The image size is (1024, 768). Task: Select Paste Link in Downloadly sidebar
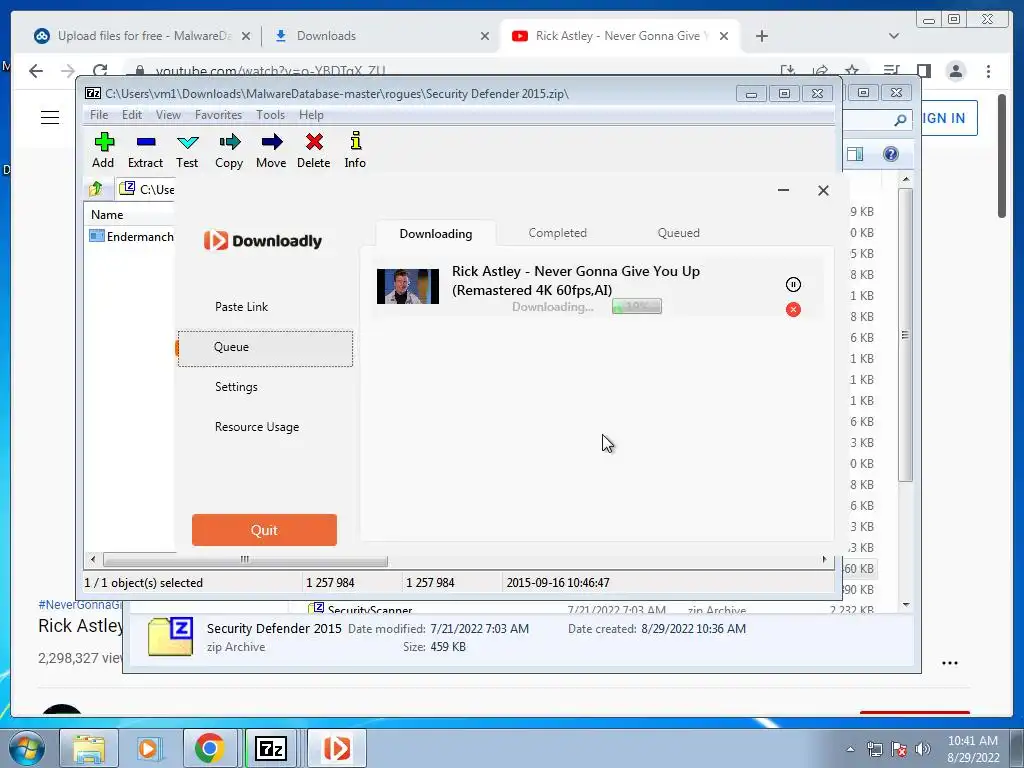242,307
